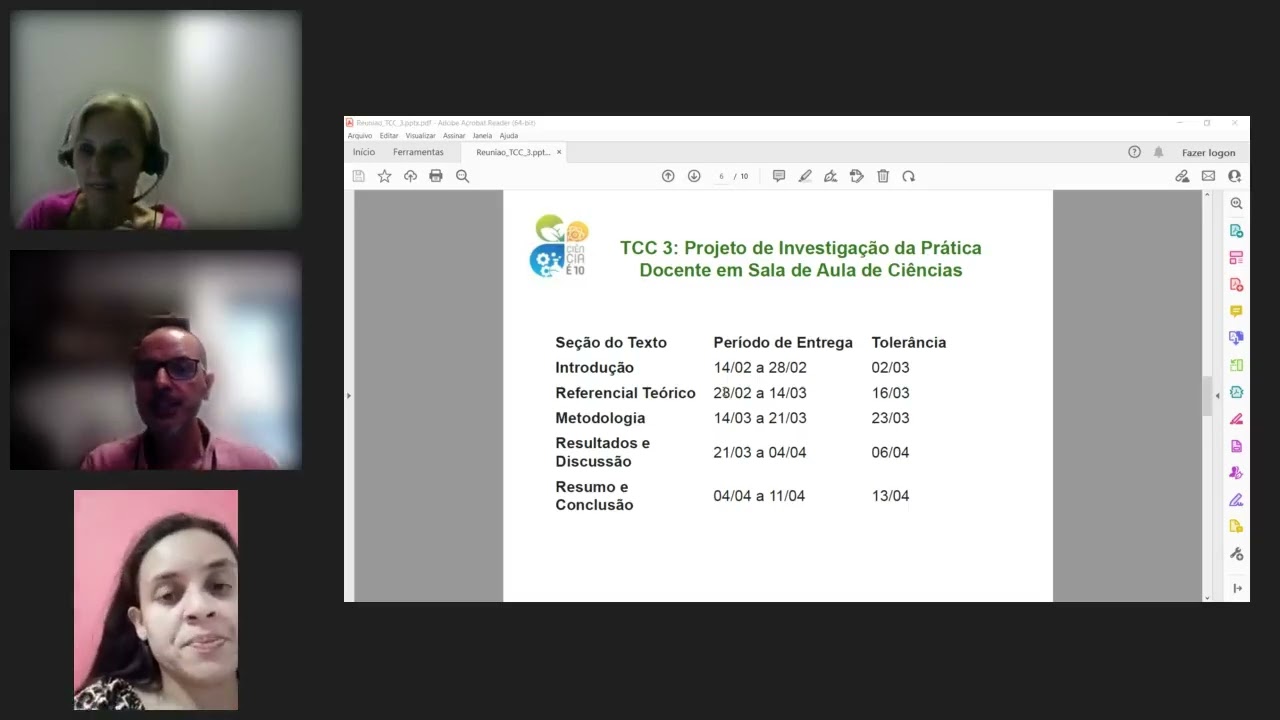The width and height of the screenshot is (1280, 720).
Task: Add a sticky note comment
Action: 779,176
